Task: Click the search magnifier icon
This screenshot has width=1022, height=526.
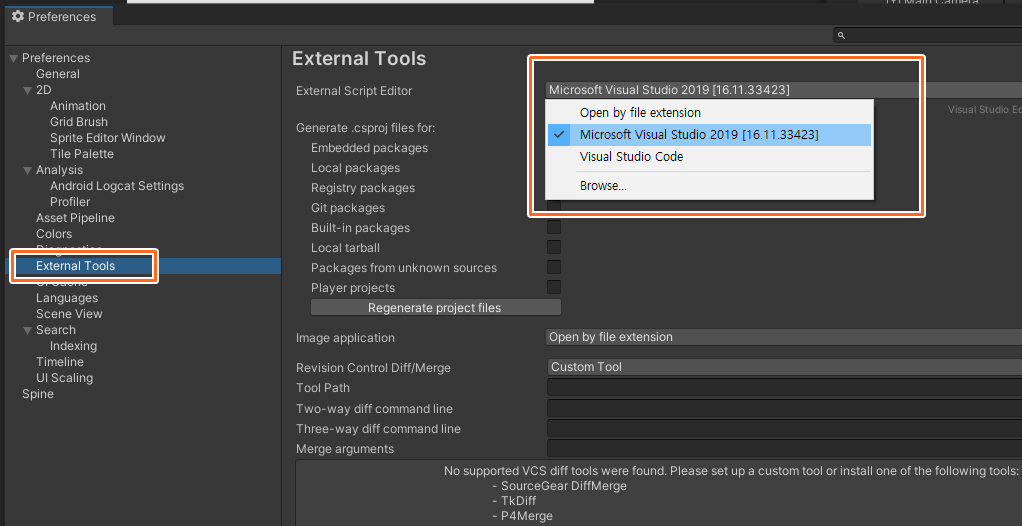Action: pyautogui.click(x=841, y=35)
